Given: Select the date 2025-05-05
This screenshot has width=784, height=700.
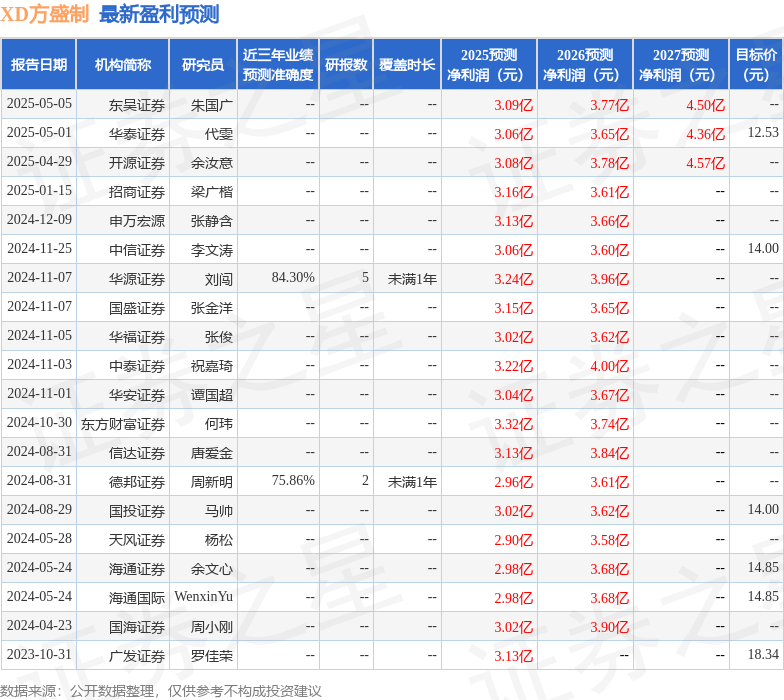Looking at the screenshot, I should pos(40,104).
